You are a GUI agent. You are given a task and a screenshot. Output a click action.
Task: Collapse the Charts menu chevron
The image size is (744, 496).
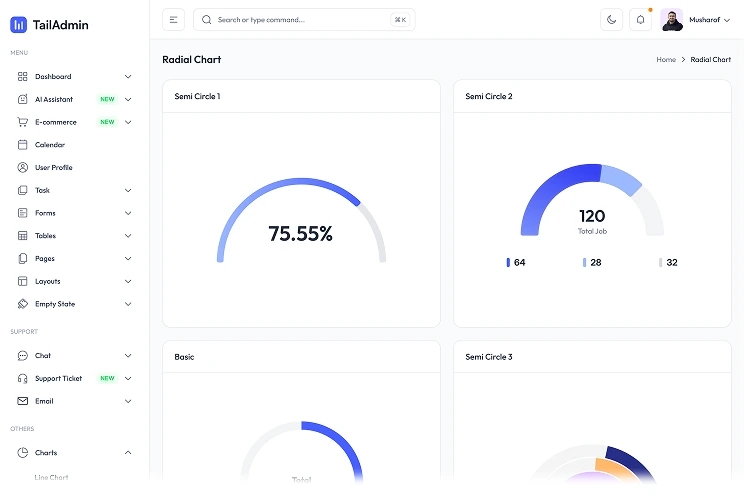(128, 452)
